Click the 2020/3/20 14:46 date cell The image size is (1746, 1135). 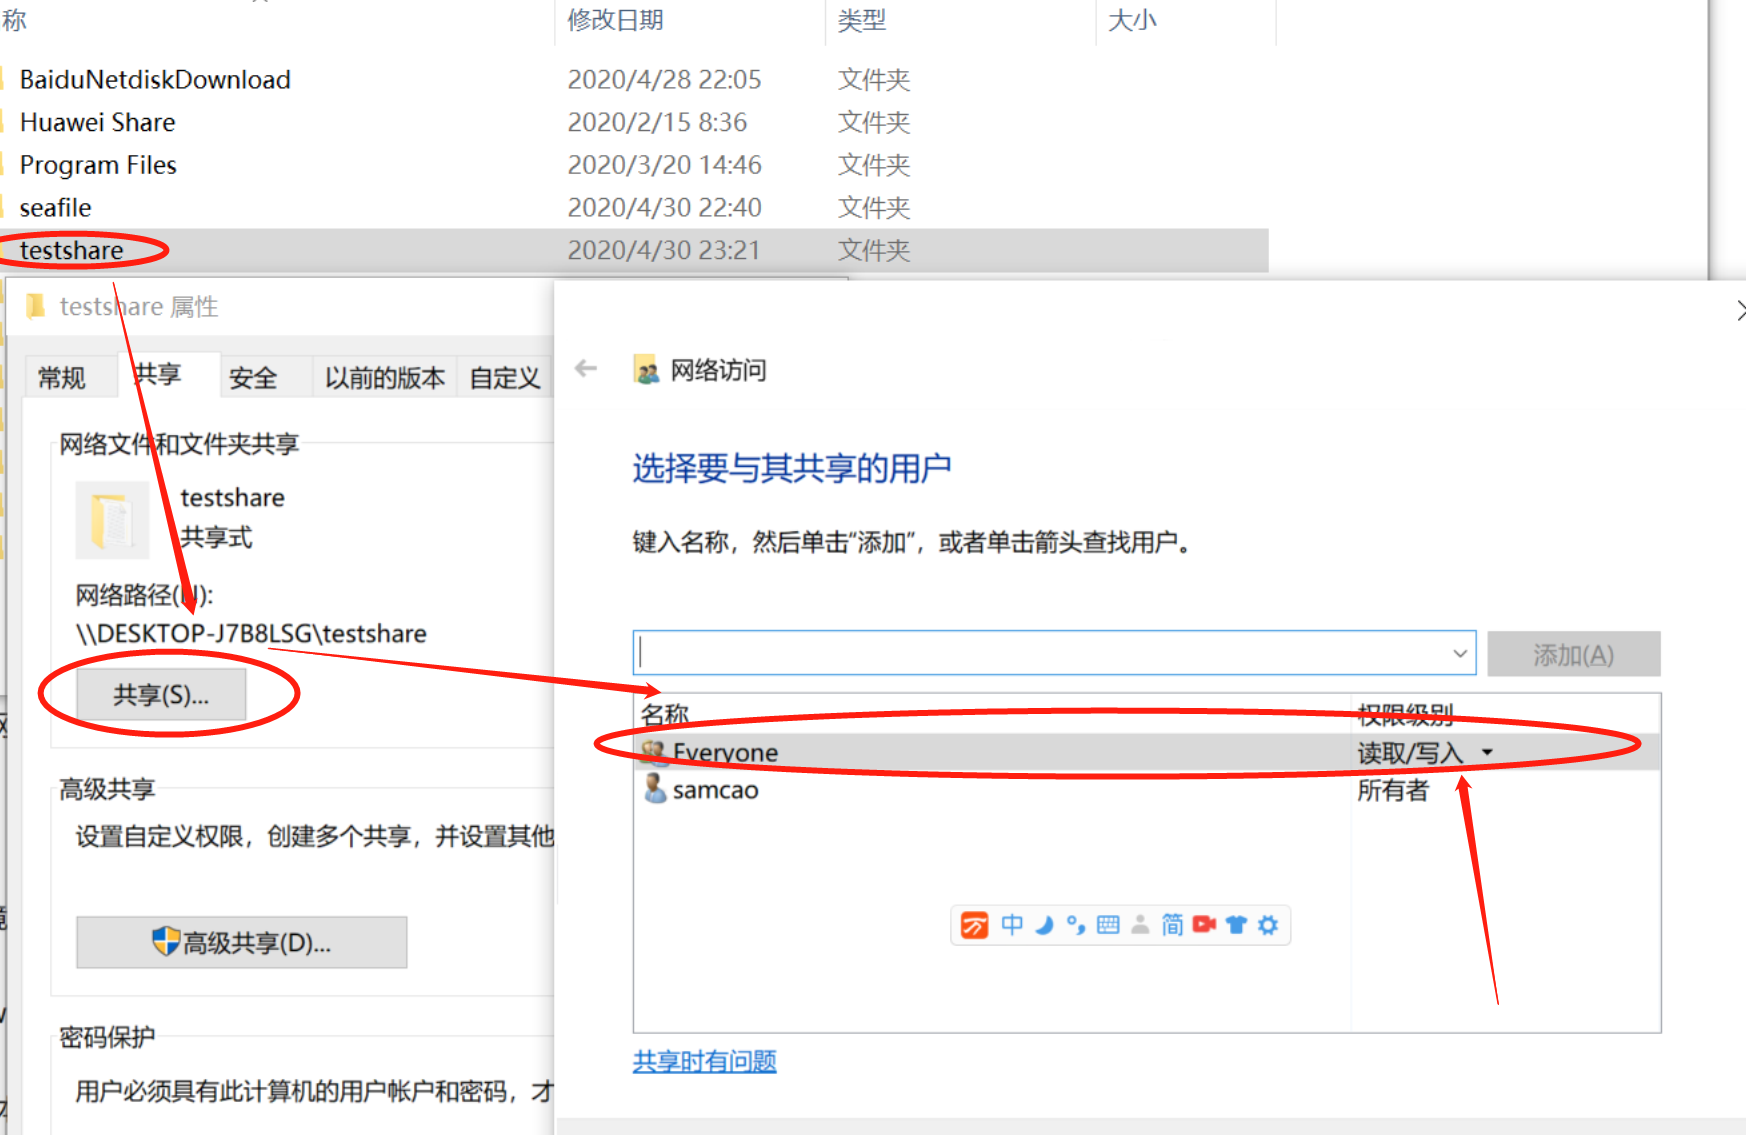point(664,165)
